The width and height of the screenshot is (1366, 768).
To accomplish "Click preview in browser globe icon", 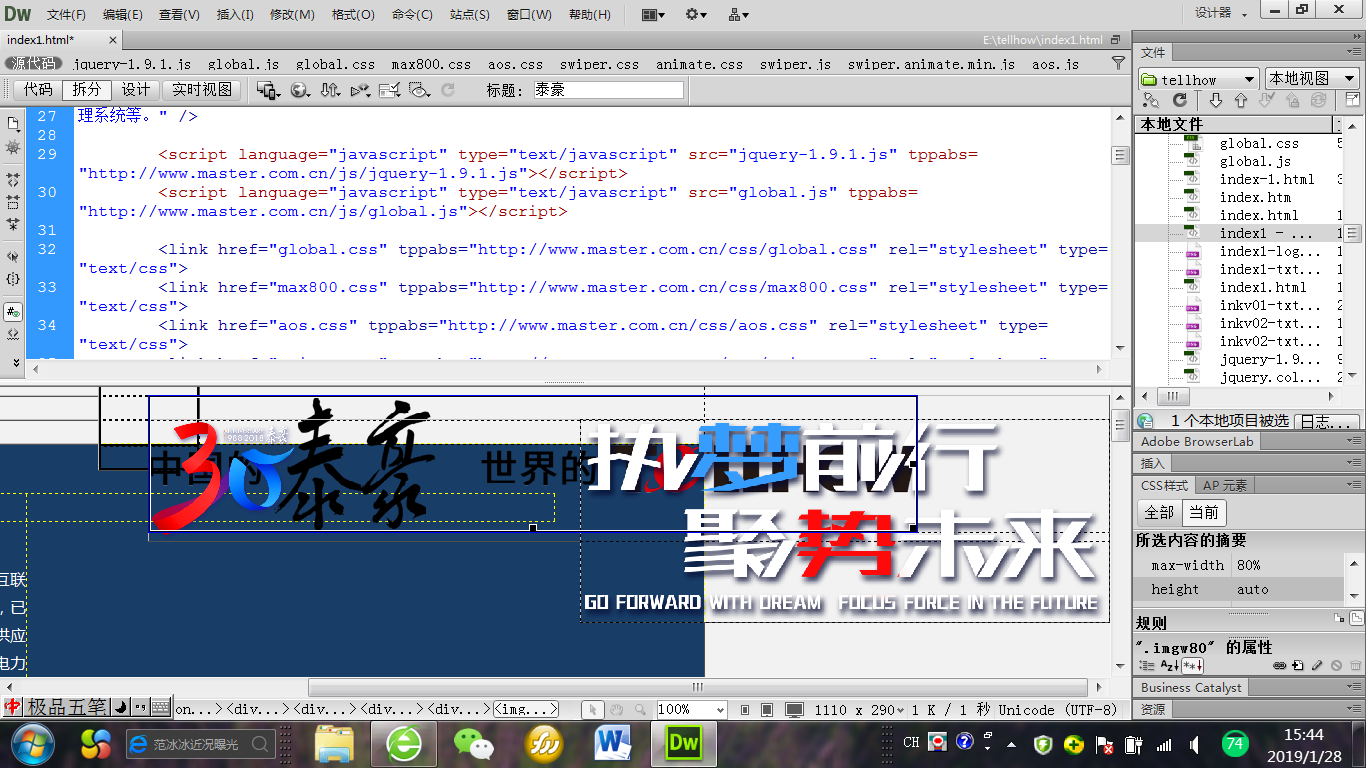I will tap(299, 90).
